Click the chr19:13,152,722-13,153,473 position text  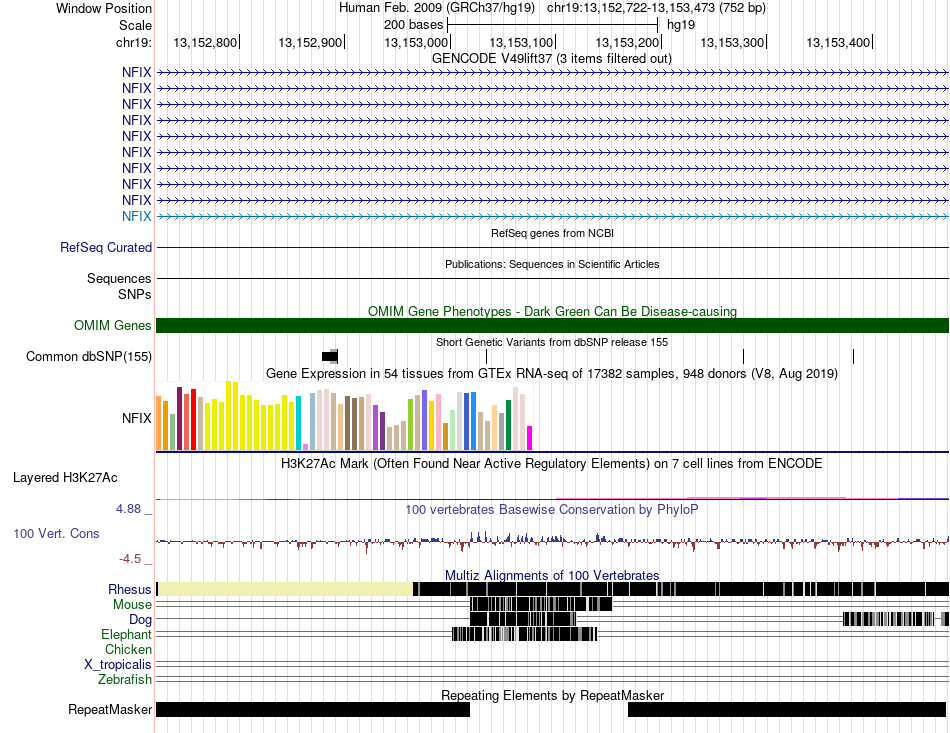[656, 8]
